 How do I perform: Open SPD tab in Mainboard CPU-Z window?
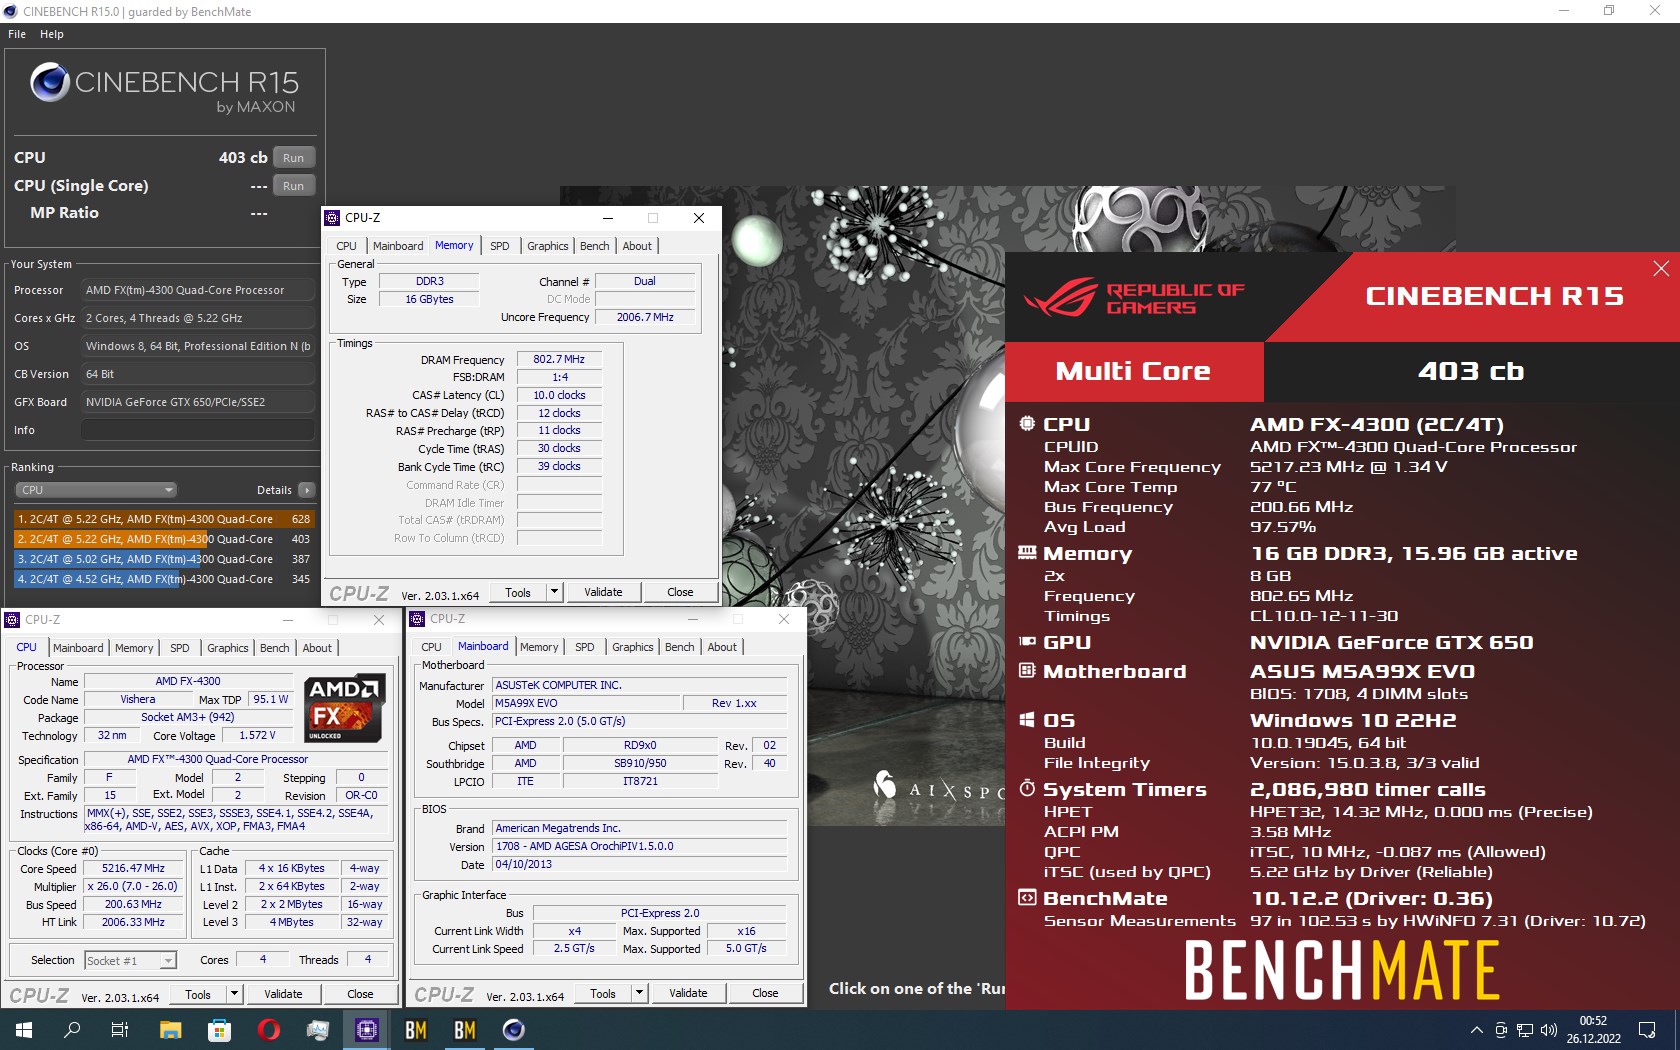[x=585, y=648]
